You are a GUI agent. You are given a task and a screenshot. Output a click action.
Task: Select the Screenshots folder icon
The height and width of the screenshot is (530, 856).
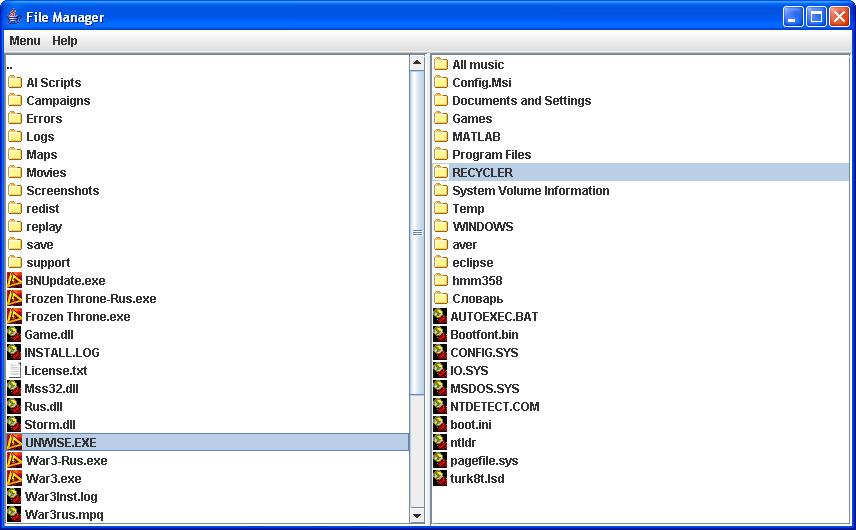(x=15, y=190)
